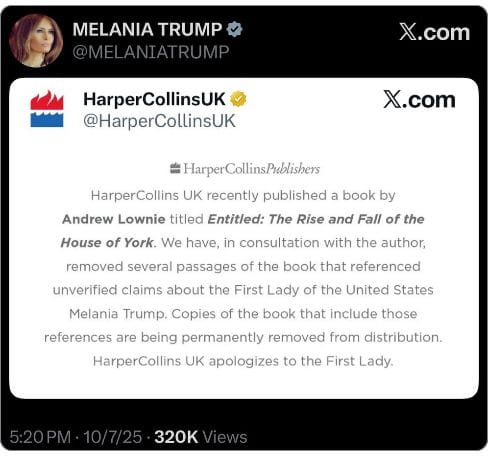This screenshot has width=491, height=457.
Task: Click the 5:20 PM timestamp
Action: pyautogui.click(x=40, y=437)
